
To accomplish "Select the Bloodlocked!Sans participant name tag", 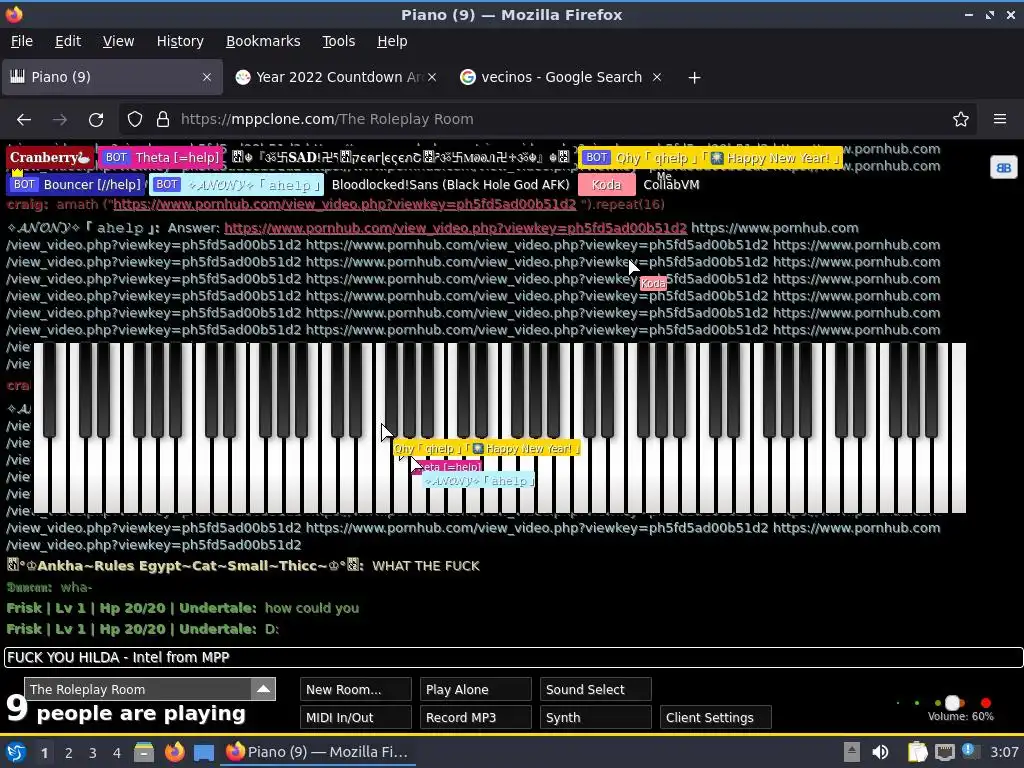I will [451, 185].
